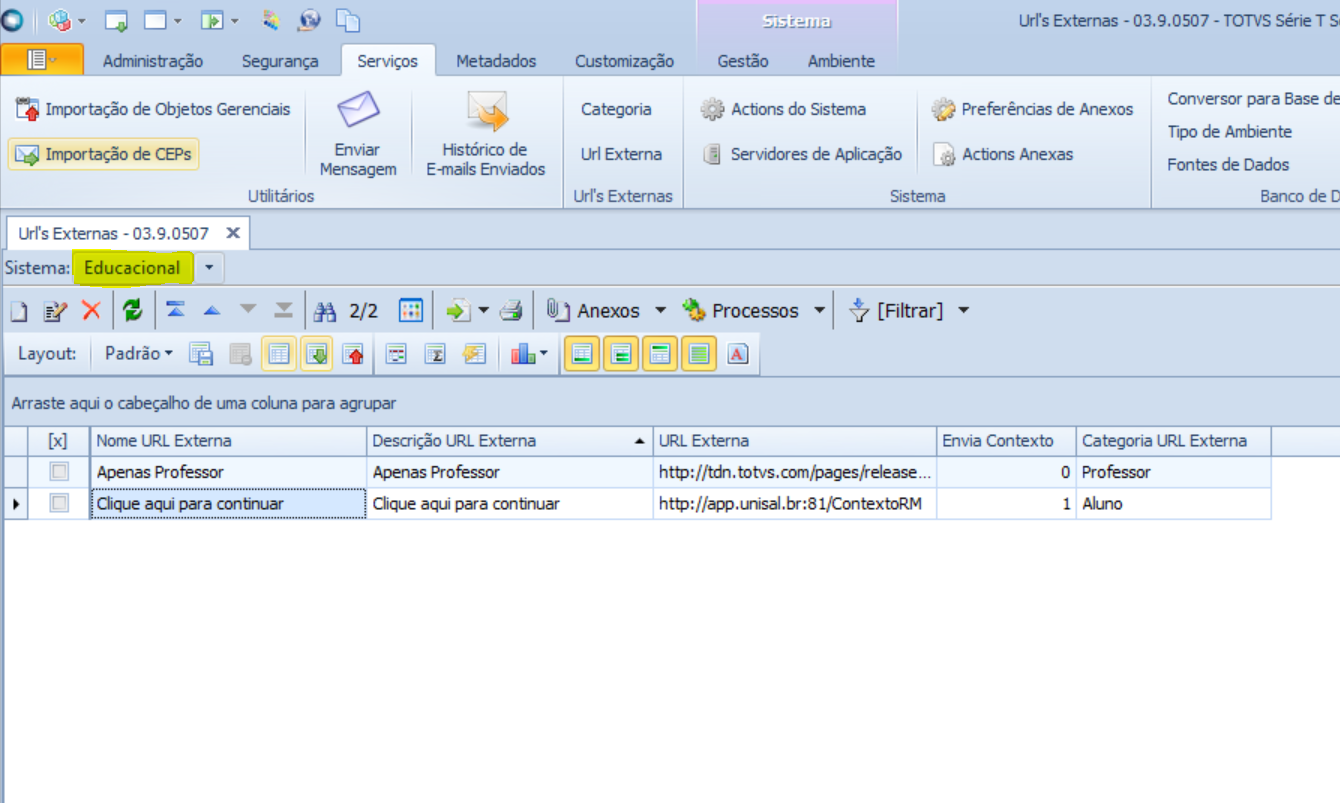Tick checkbox for Clique aqui para continuar row
Viewport: 1340px width, 803px height.
click(x=59, y=504)
